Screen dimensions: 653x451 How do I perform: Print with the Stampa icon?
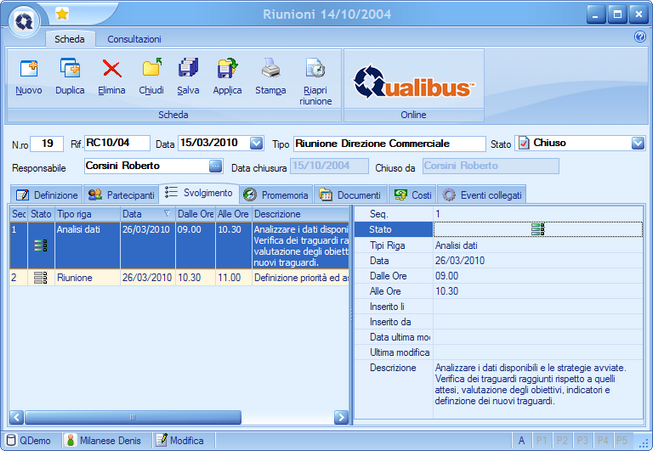[x=270, y=70]
